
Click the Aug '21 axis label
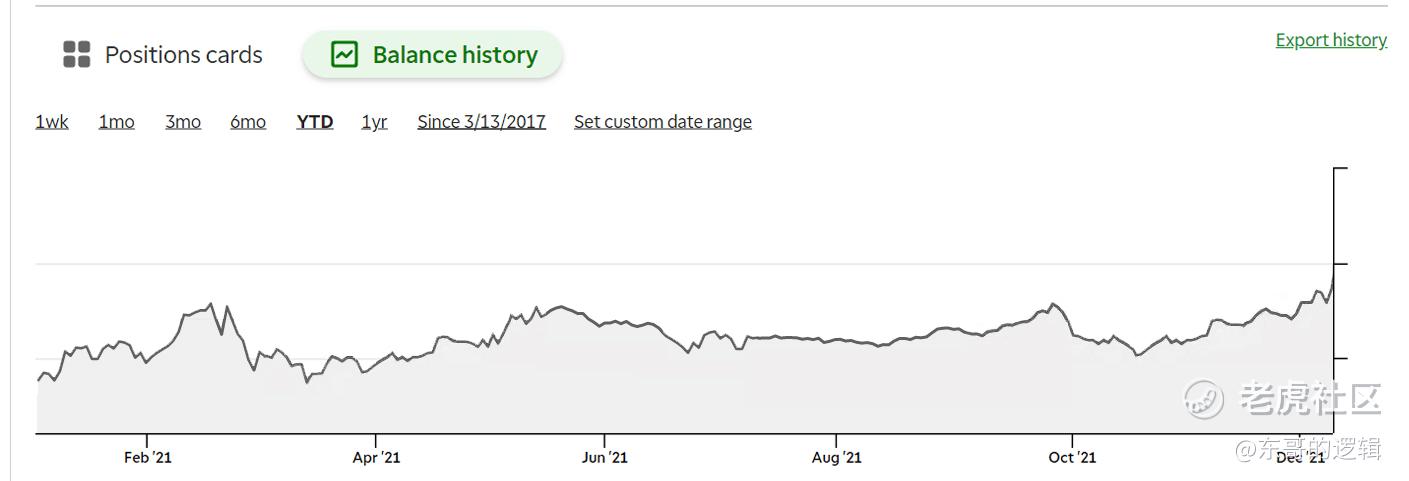[x=836, y=457]
